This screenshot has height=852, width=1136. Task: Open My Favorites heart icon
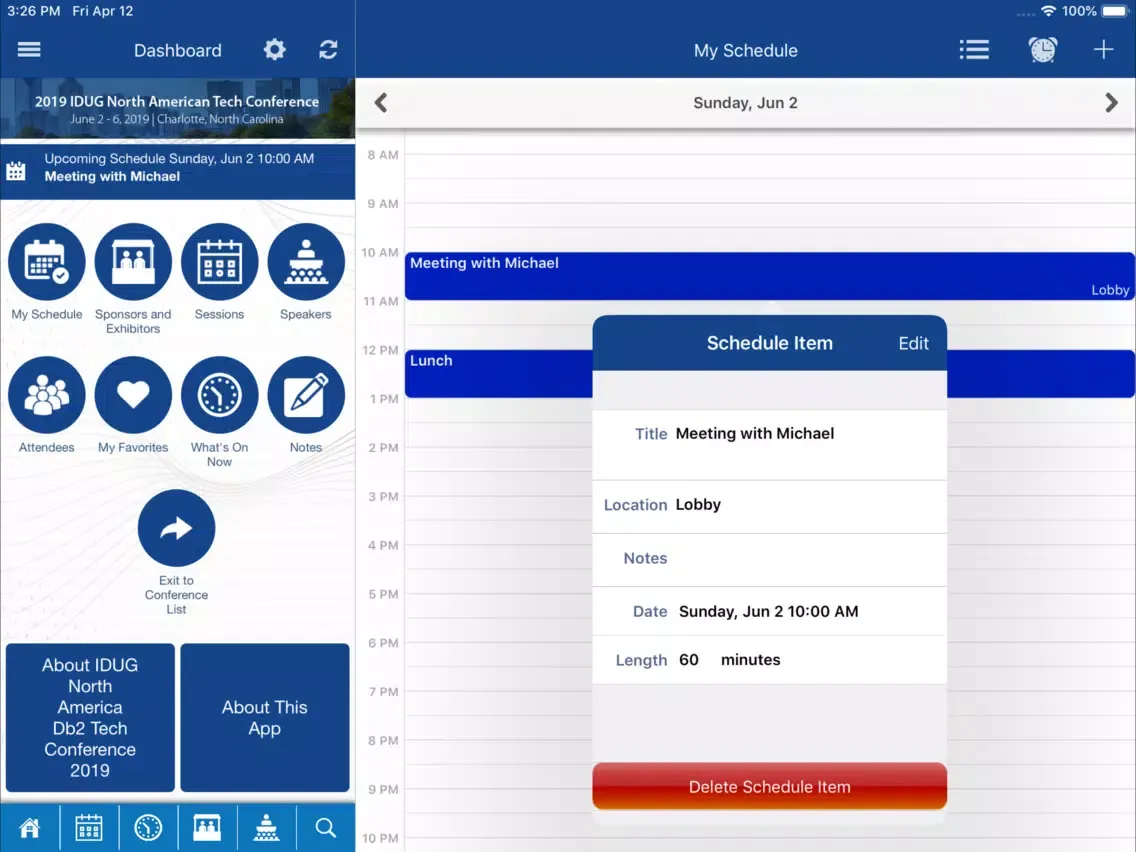[x=133, y=395]
